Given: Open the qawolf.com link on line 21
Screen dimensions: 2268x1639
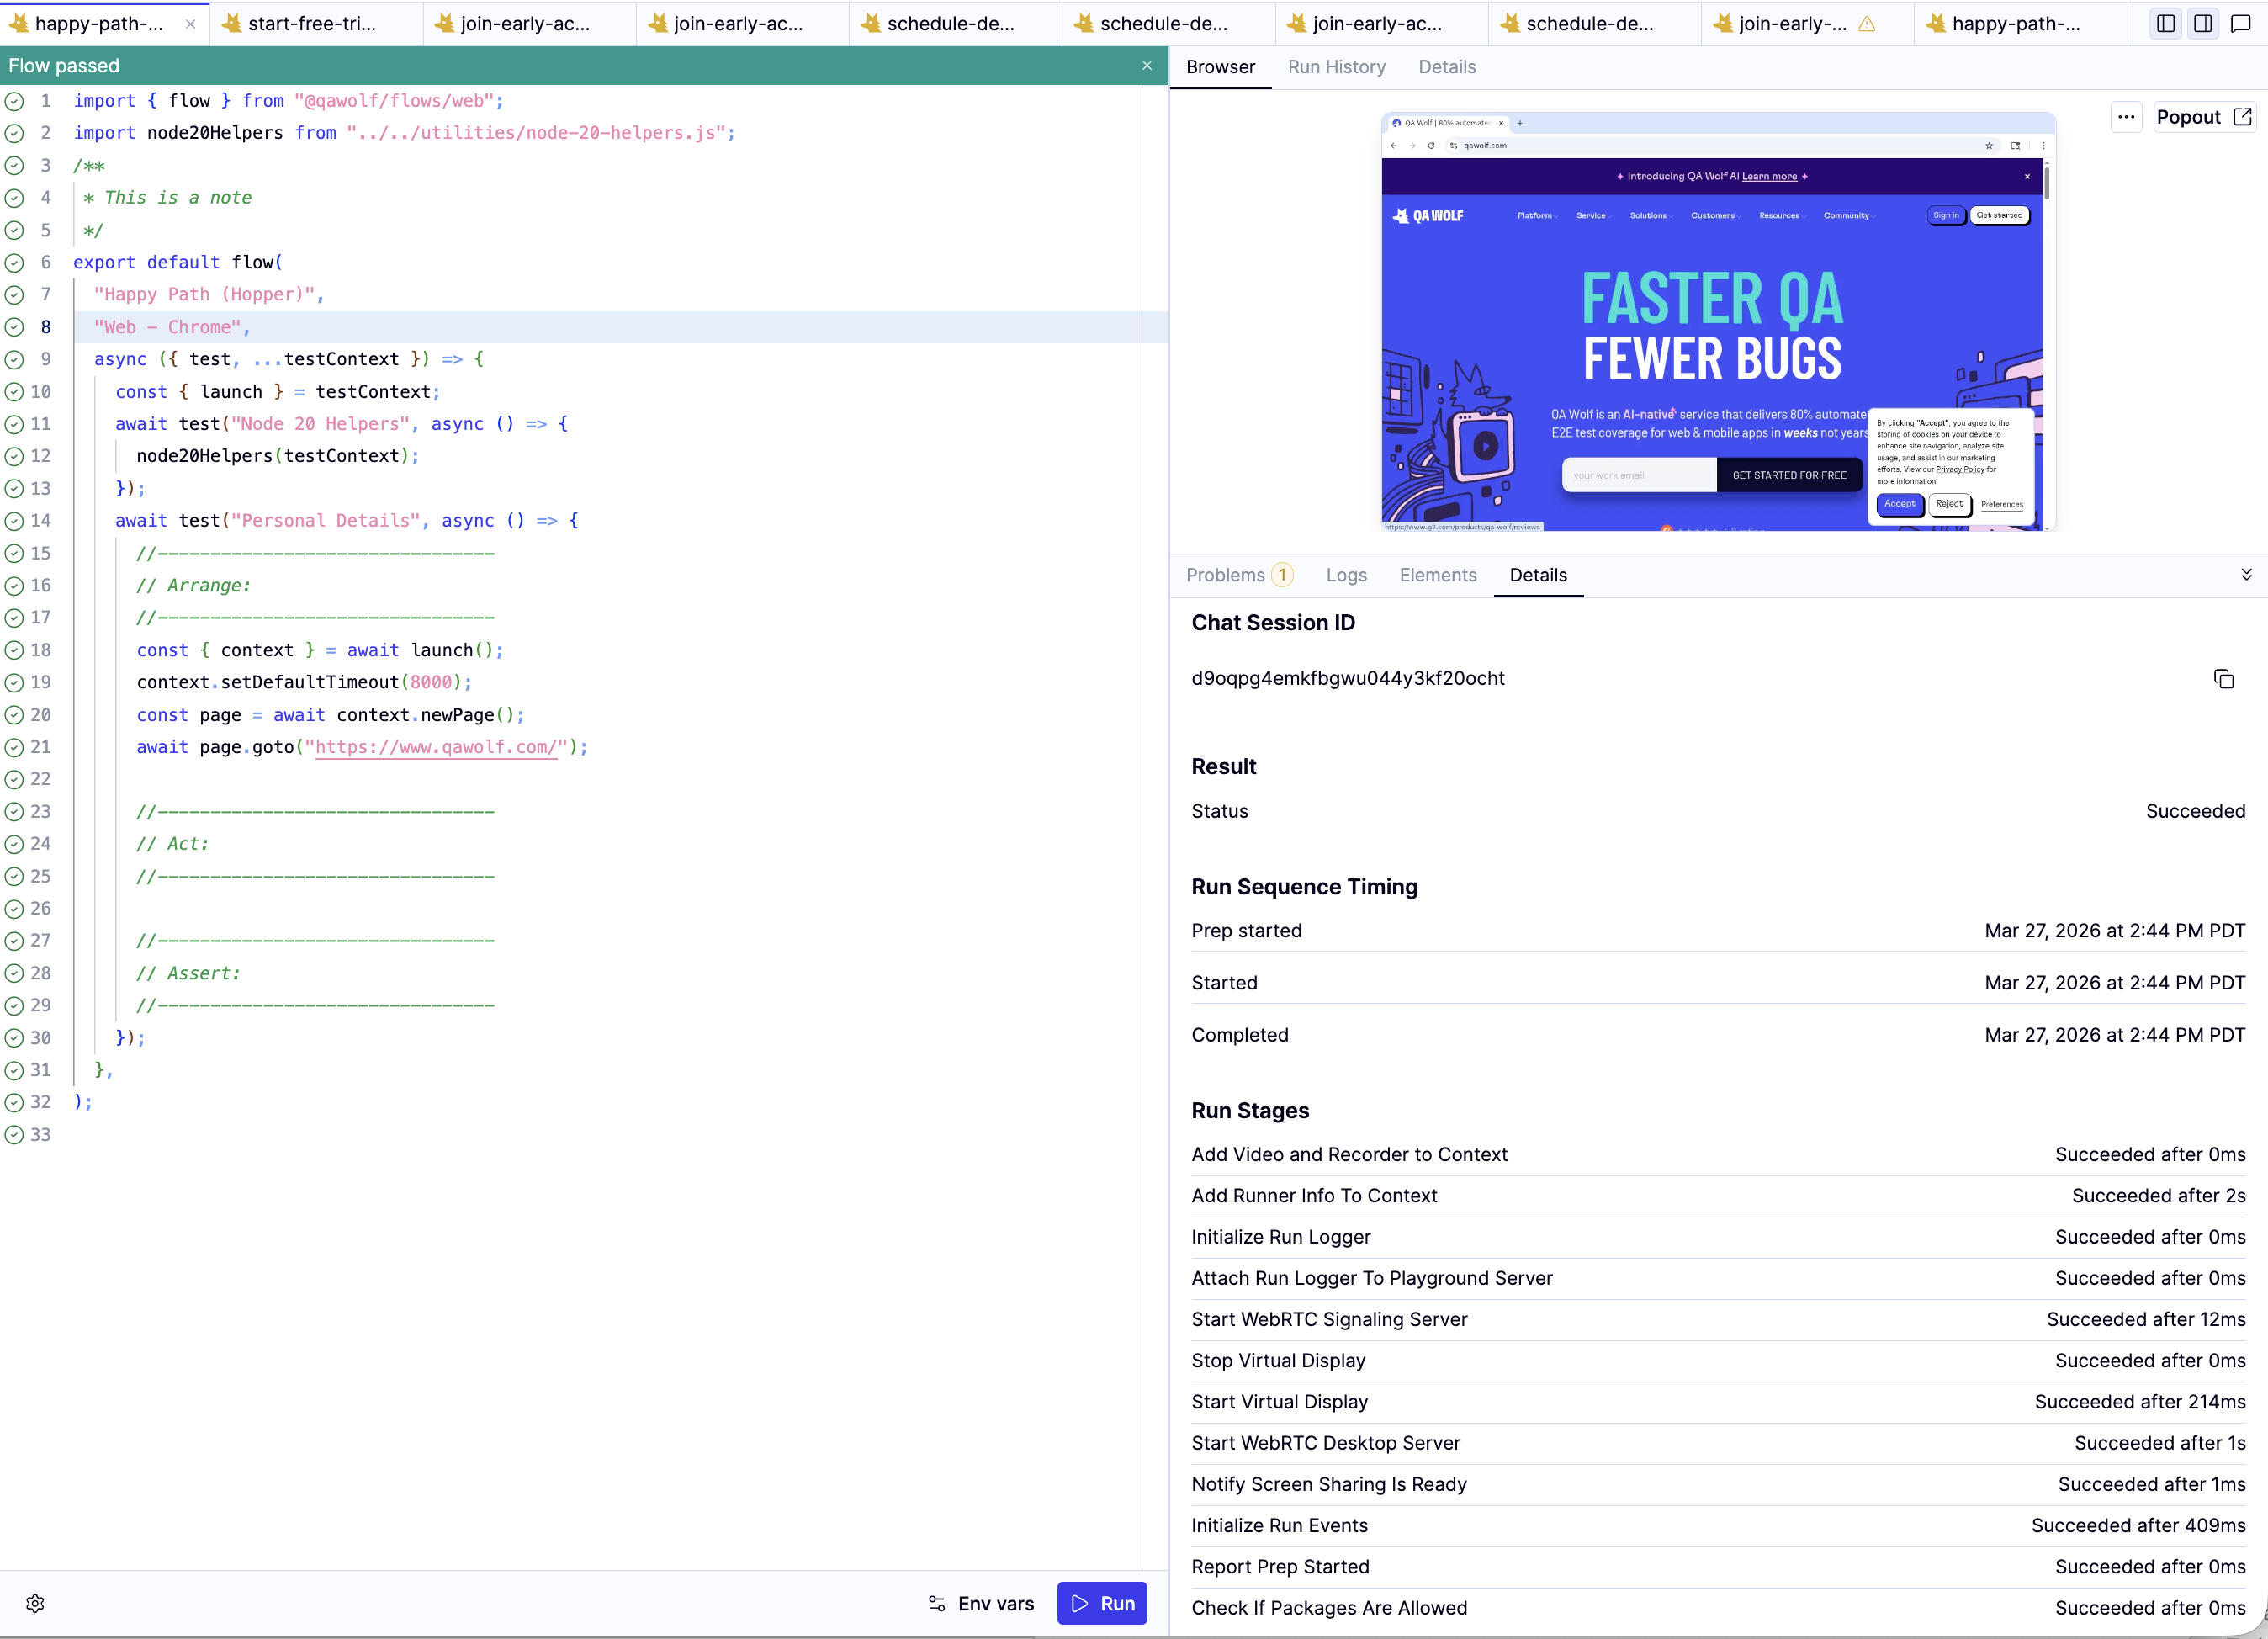Looking at the screenshot, I should tap(437, 747).
